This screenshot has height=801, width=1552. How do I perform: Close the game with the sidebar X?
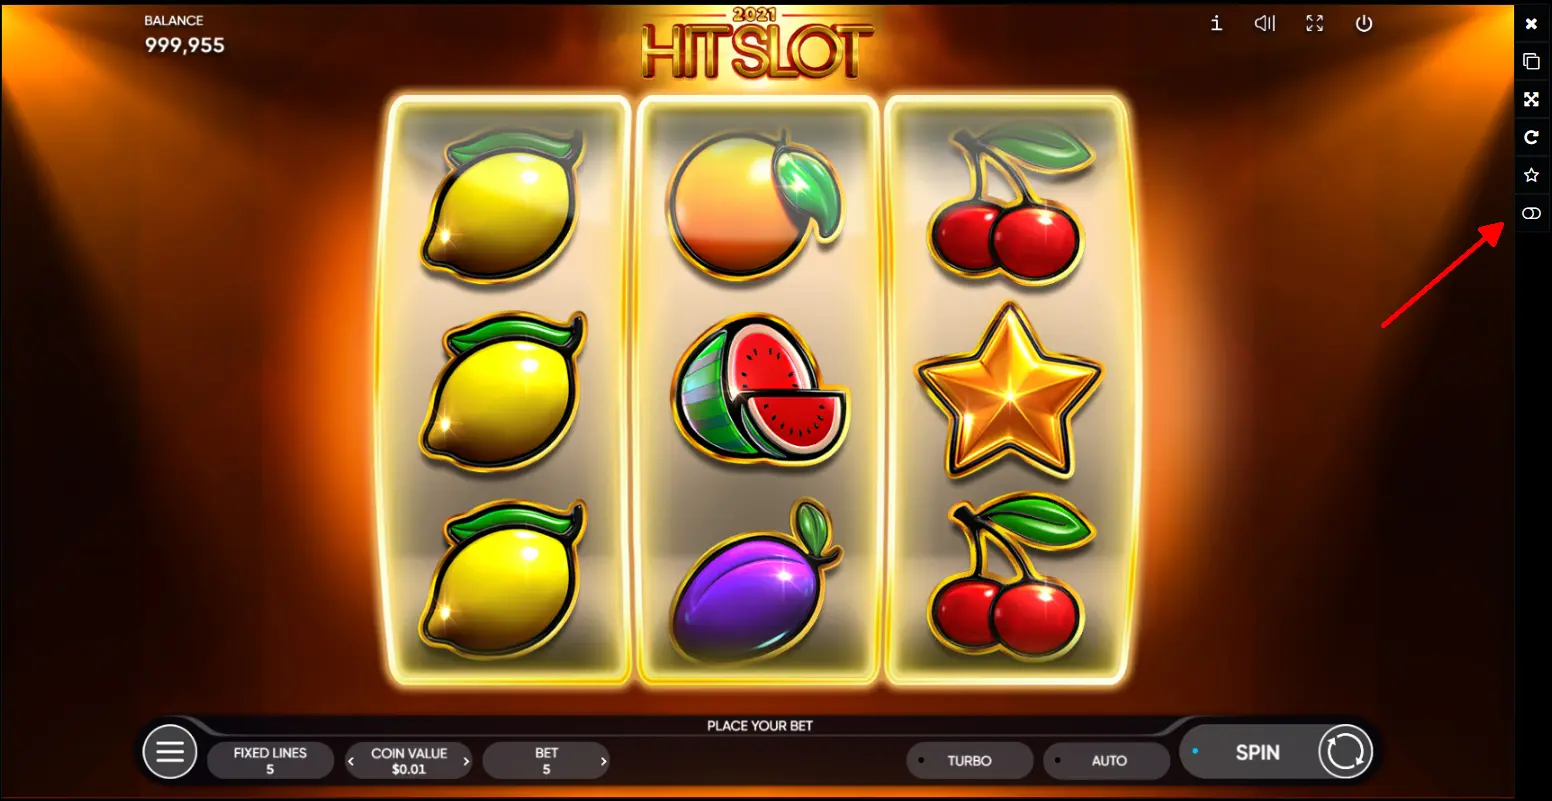click(x=1531, y=23)
